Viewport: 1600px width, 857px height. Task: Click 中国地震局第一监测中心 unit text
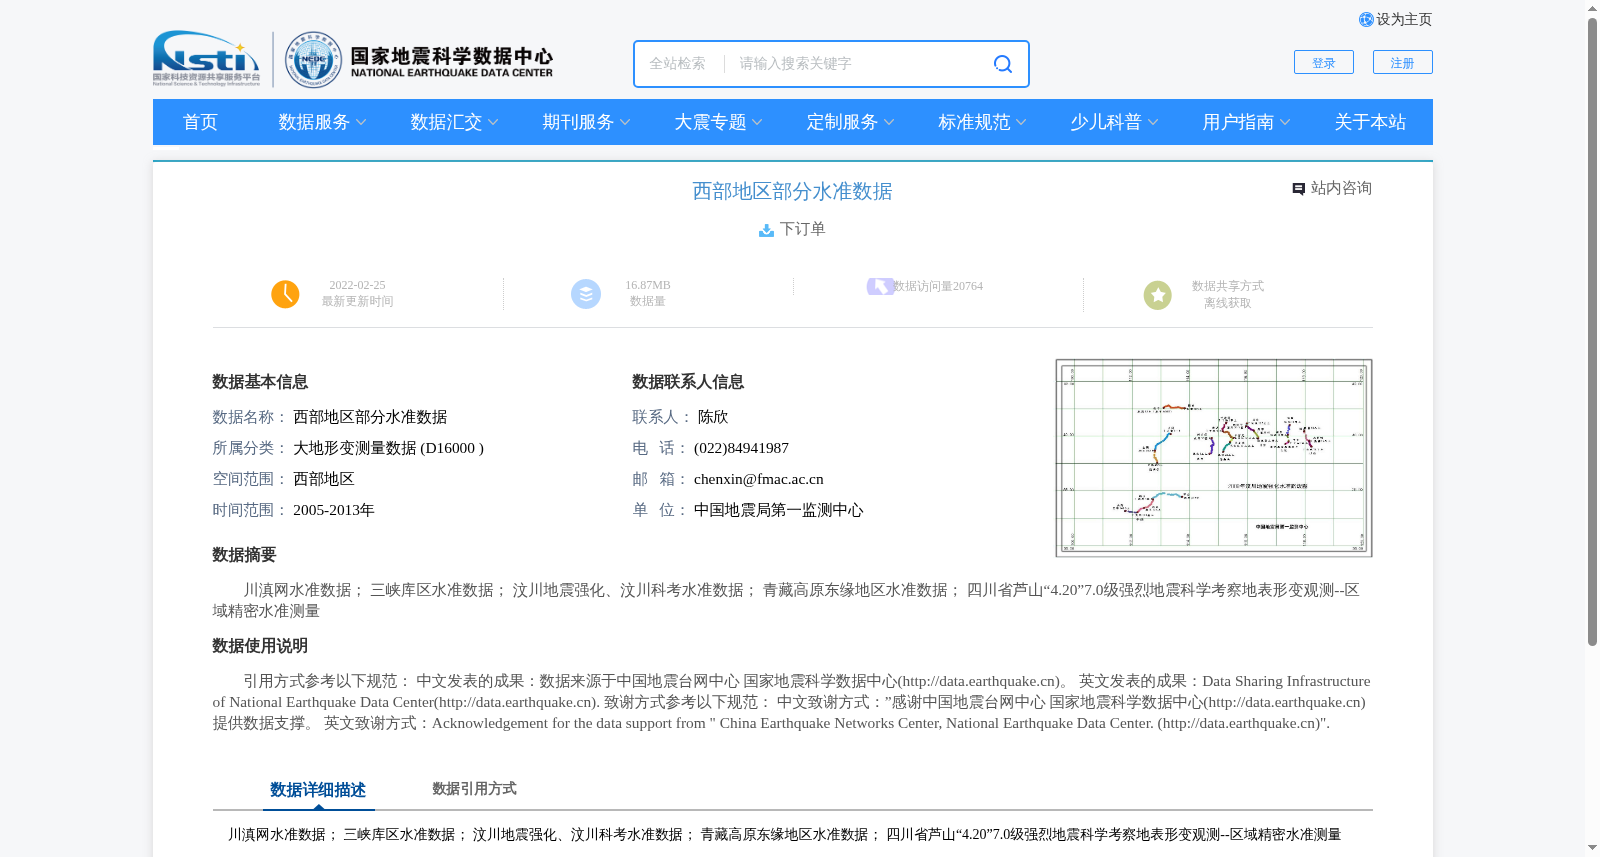(778, 510)
